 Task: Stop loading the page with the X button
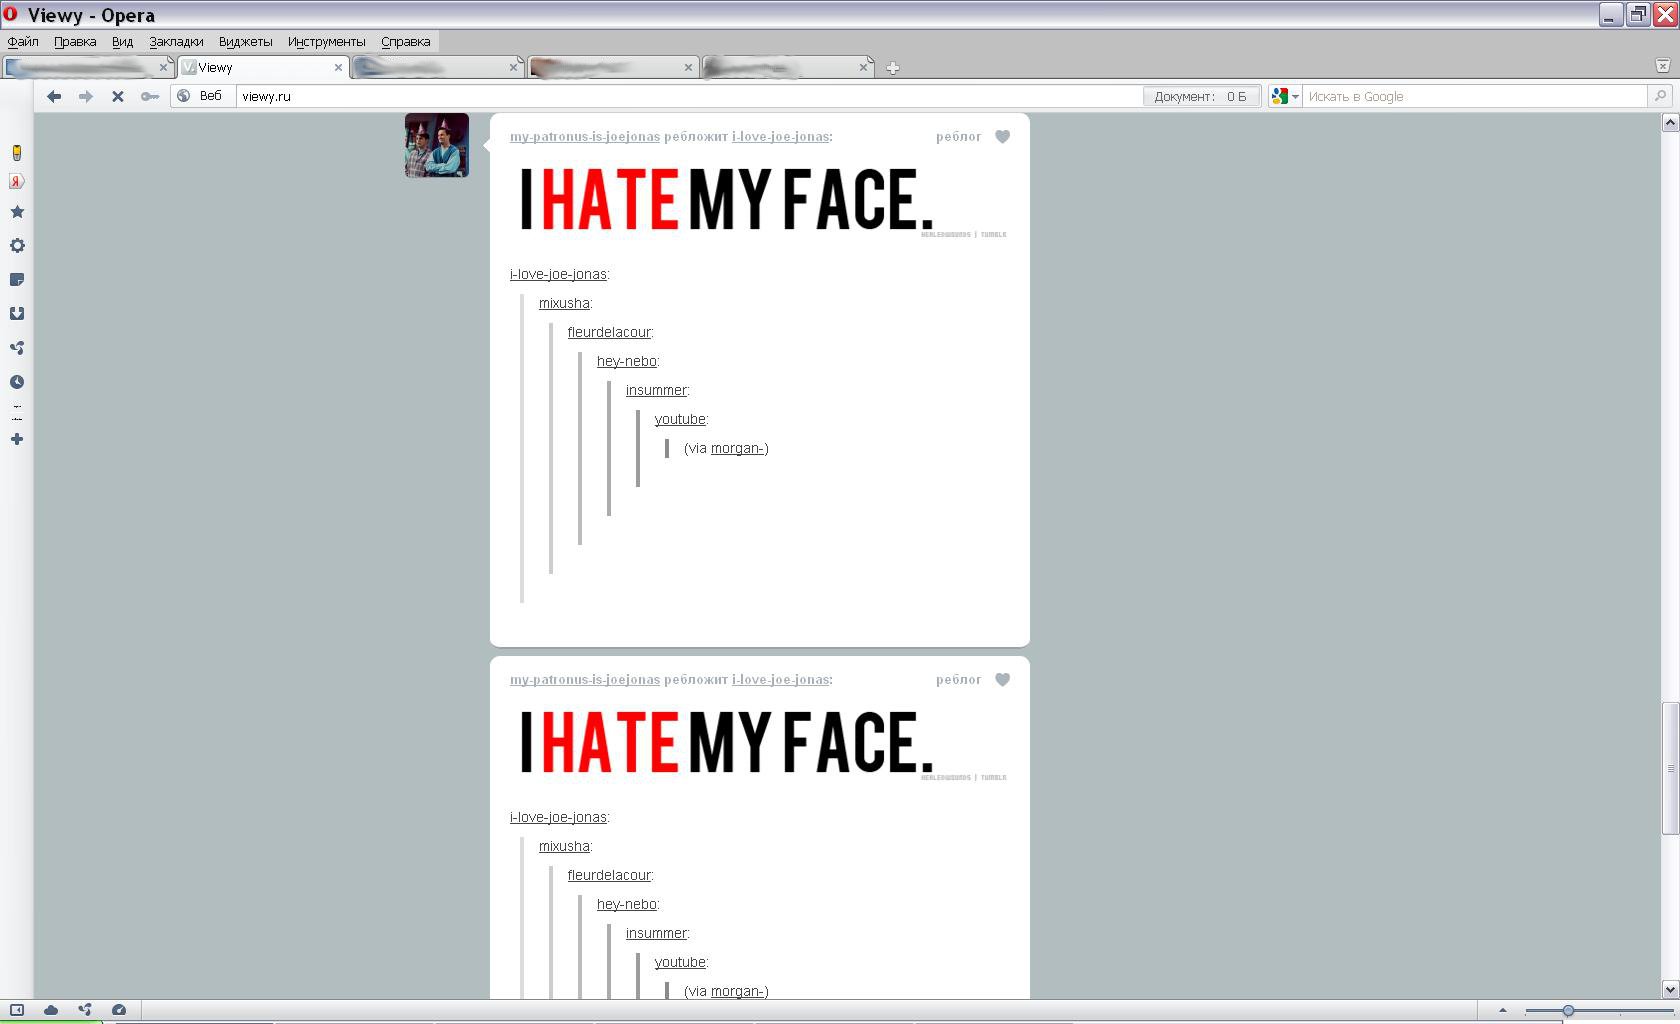point(118,96)
